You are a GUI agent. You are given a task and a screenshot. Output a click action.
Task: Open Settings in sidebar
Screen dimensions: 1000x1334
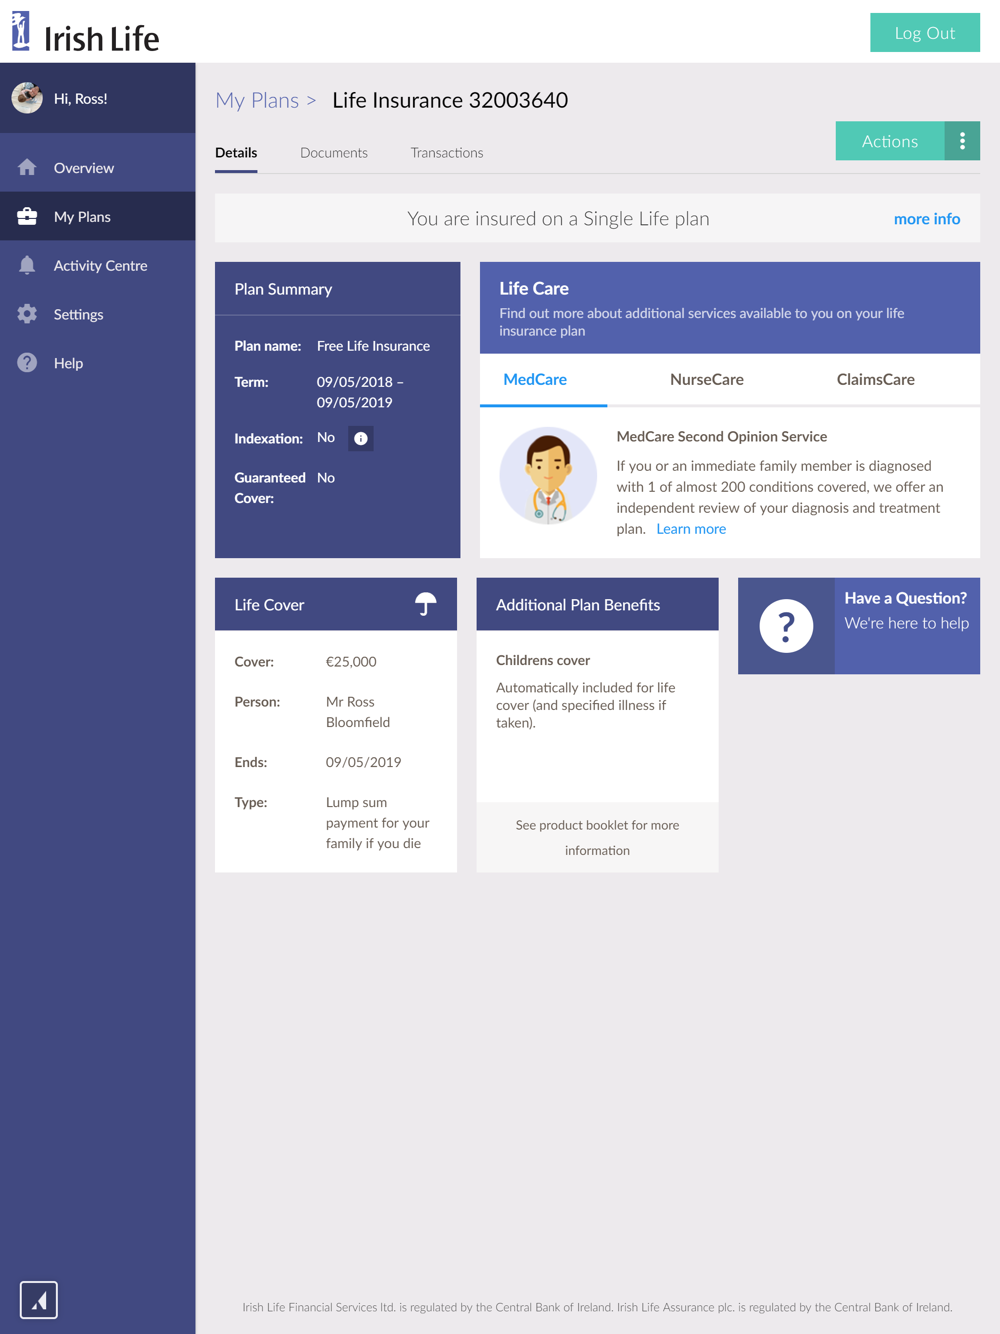[97, 314]
